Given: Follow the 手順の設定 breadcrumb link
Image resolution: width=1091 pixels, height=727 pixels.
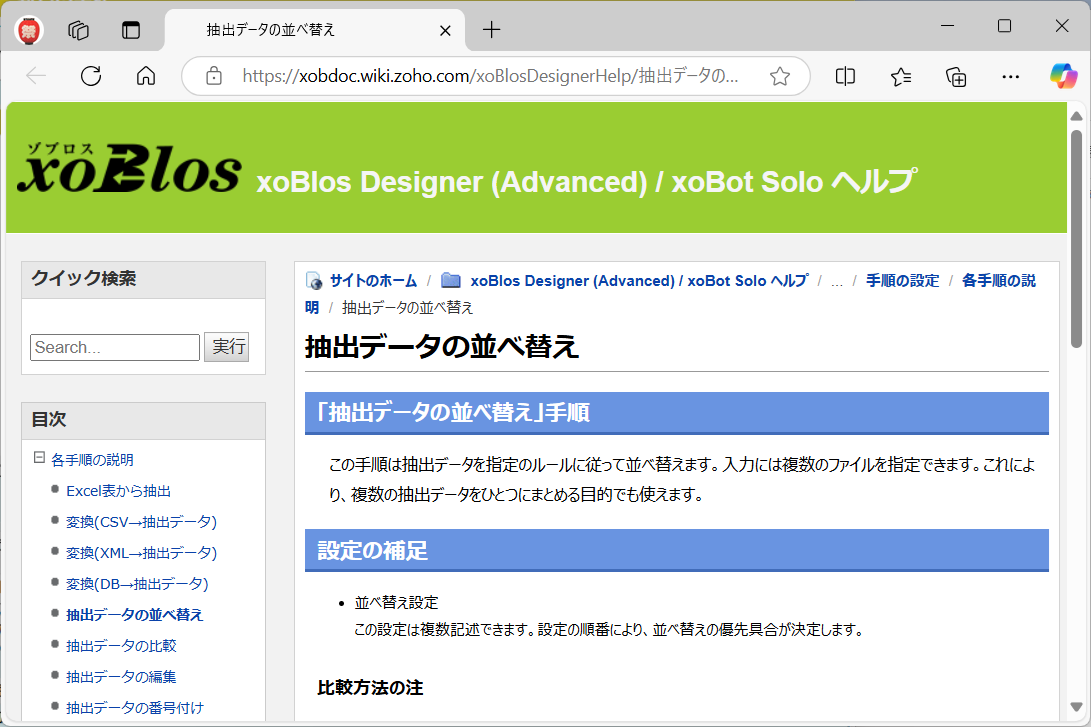Looking at the screenshot, I should tap(902, 281).
